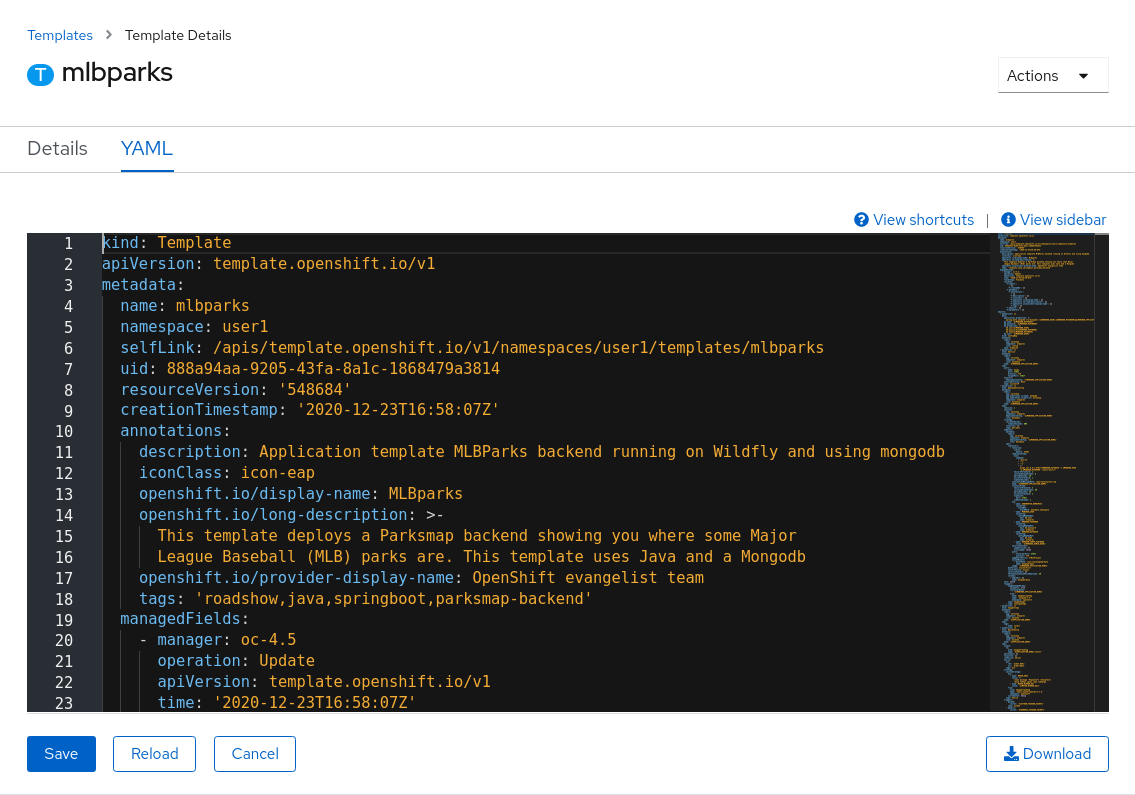Download the YAML file
Image resolution: width=1135 pixels, height=795 pixels.
coord(1047,753)
